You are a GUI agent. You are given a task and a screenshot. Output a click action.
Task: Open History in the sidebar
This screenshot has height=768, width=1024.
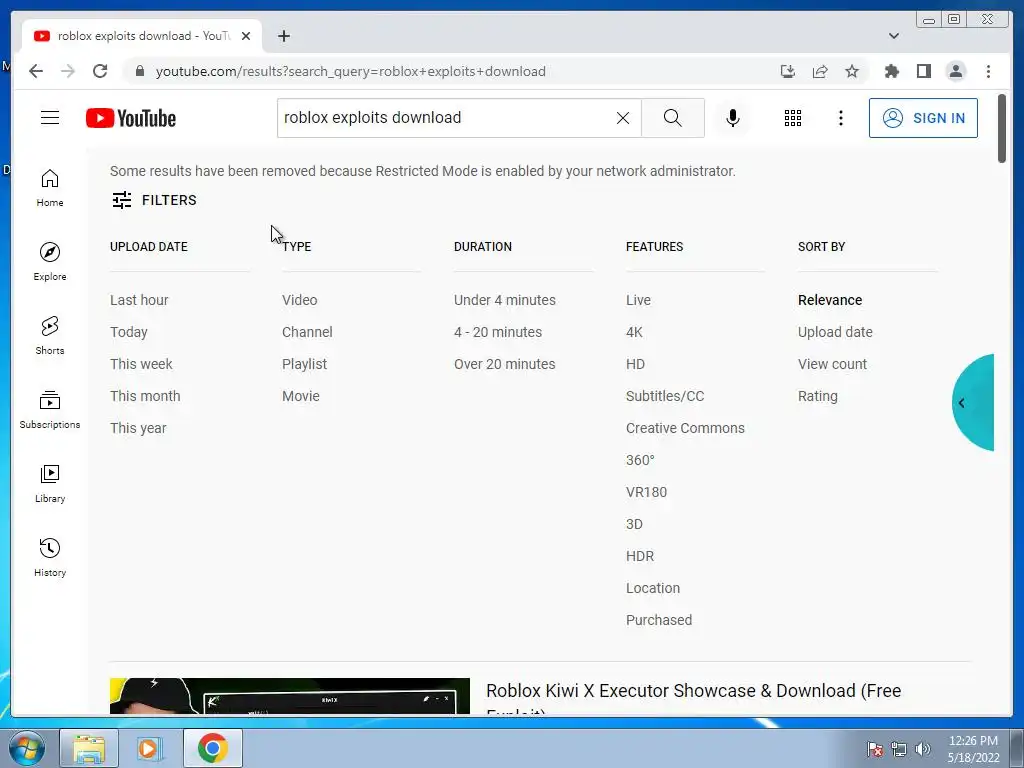(x=50, y=557)
